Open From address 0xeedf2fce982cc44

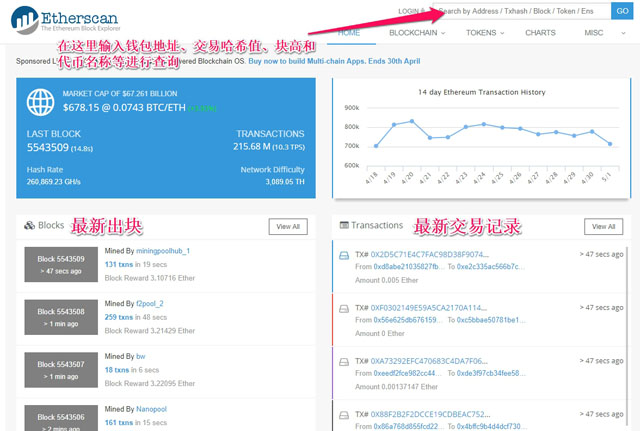click(x=407, y=373)
